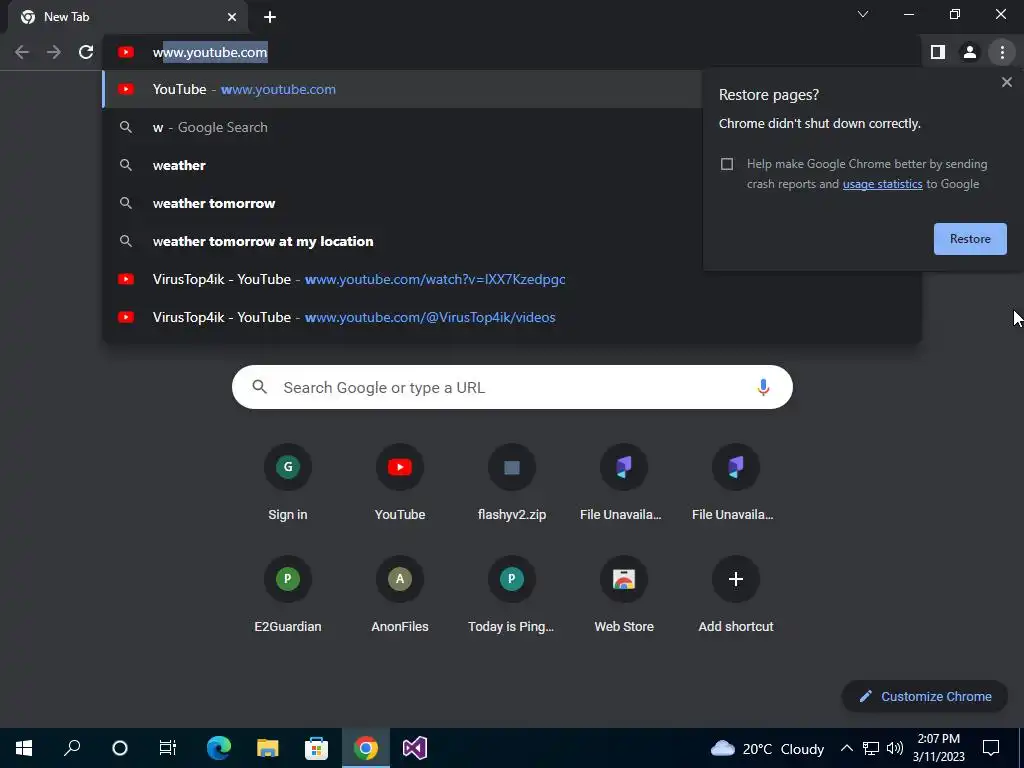
Task: Open Microsoft Store from the taskbar
Action: pos(317,748)
